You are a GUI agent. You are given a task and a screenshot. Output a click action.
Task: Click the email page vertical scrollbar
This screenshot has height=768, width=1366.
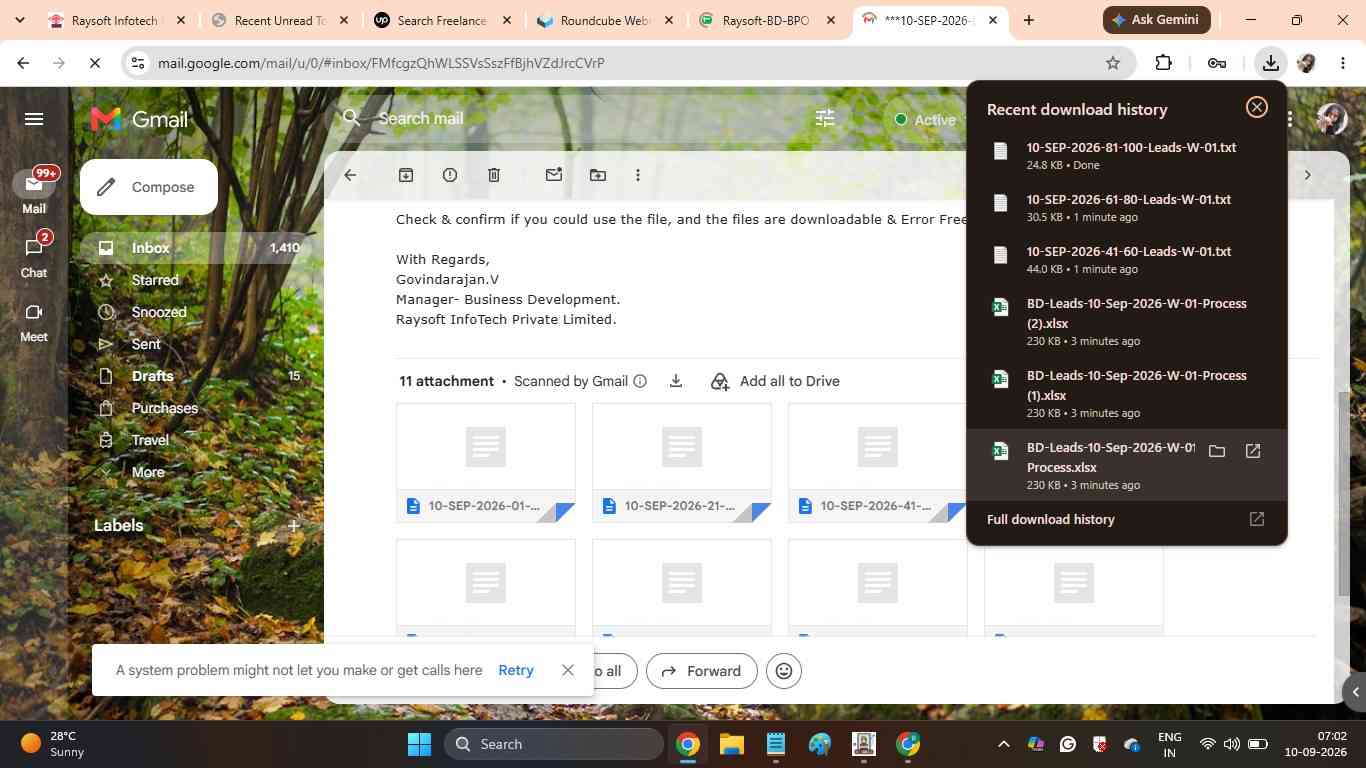coord(1343,490)
